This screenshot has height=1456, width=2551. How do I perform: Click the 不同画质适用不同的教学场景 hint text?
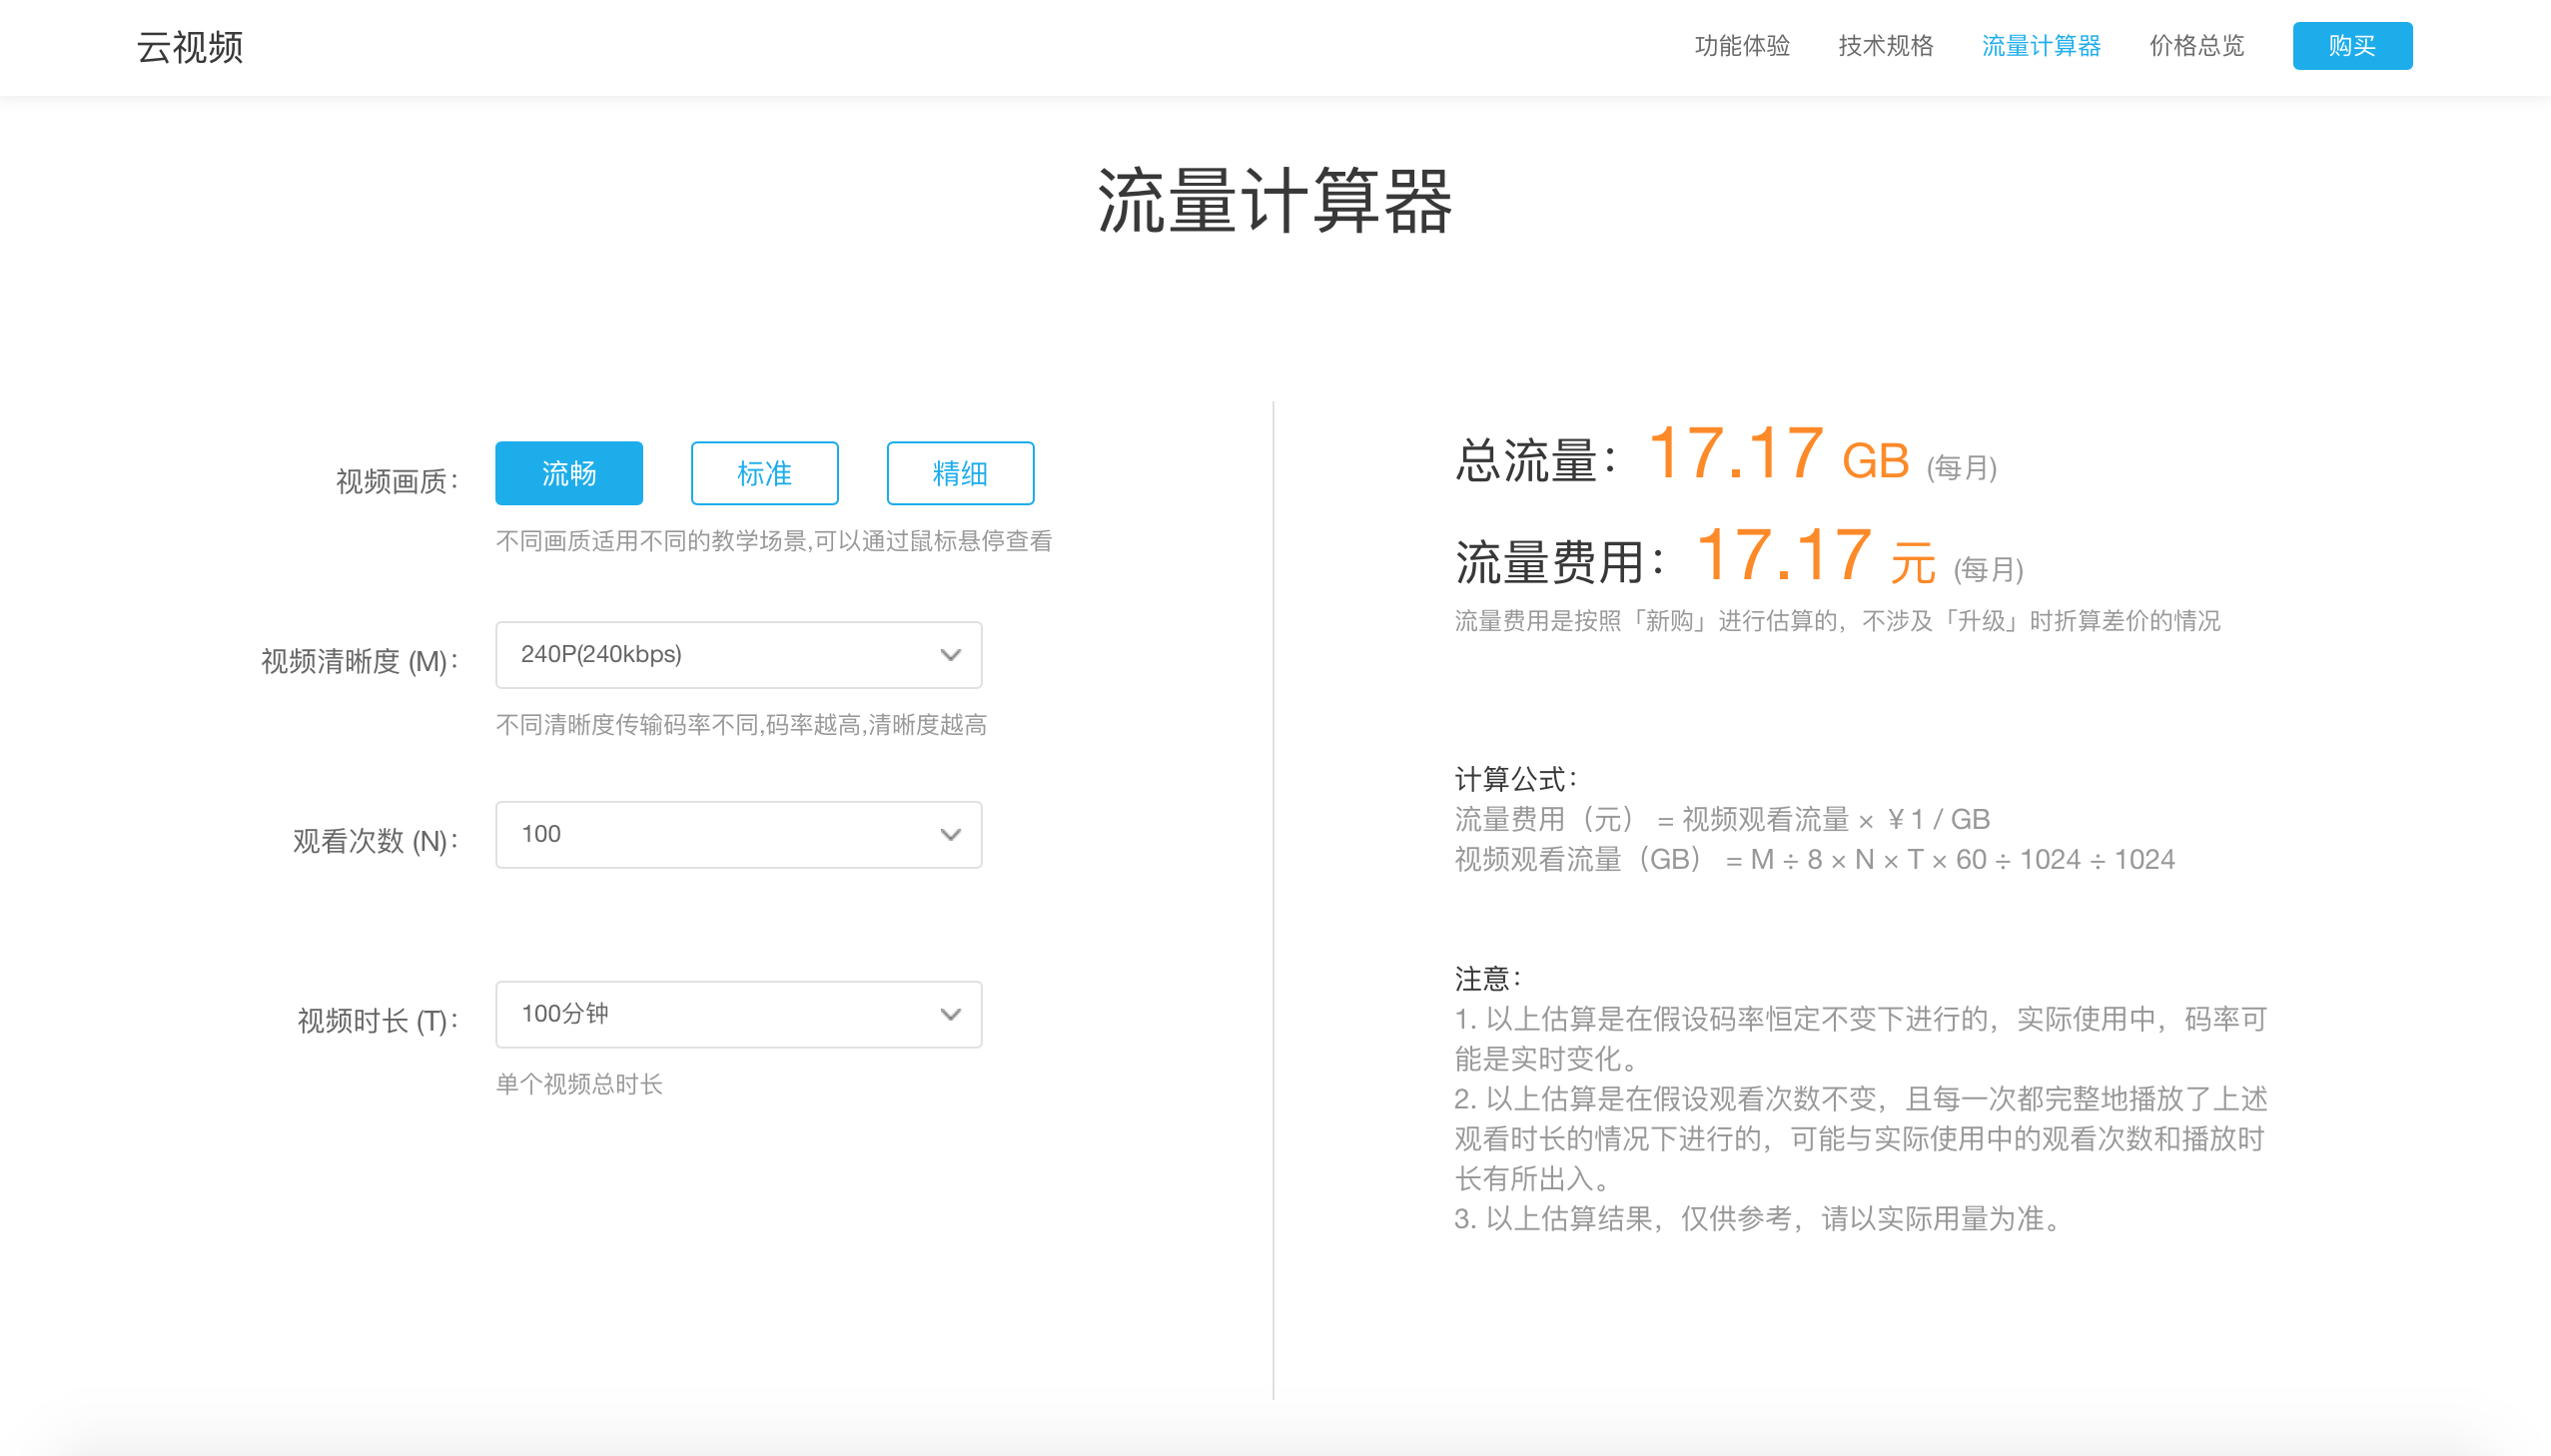point(773,541)
